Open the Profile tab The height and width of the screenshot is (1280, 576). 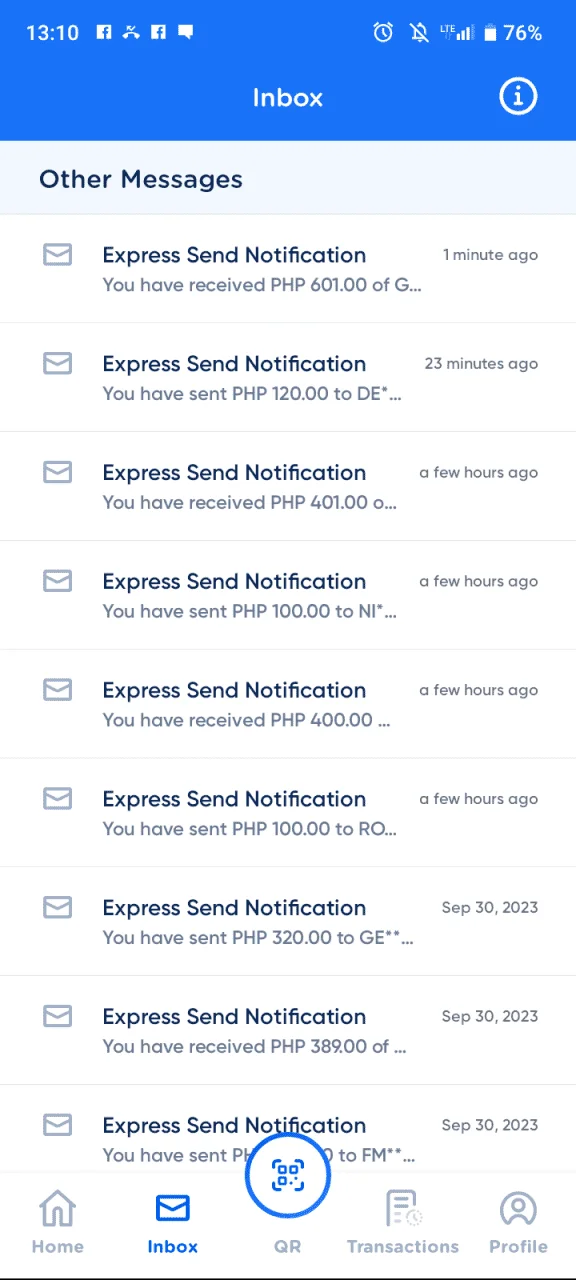point(518,1222)
